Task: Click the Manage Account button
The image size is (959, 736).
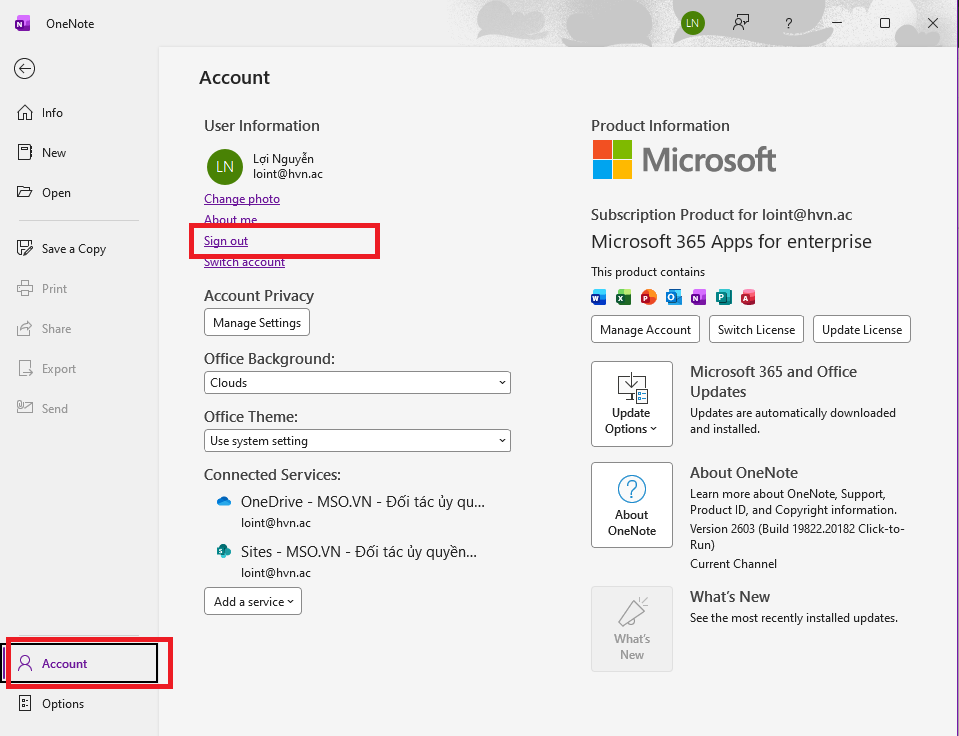Action: click(x=645, y=329)
